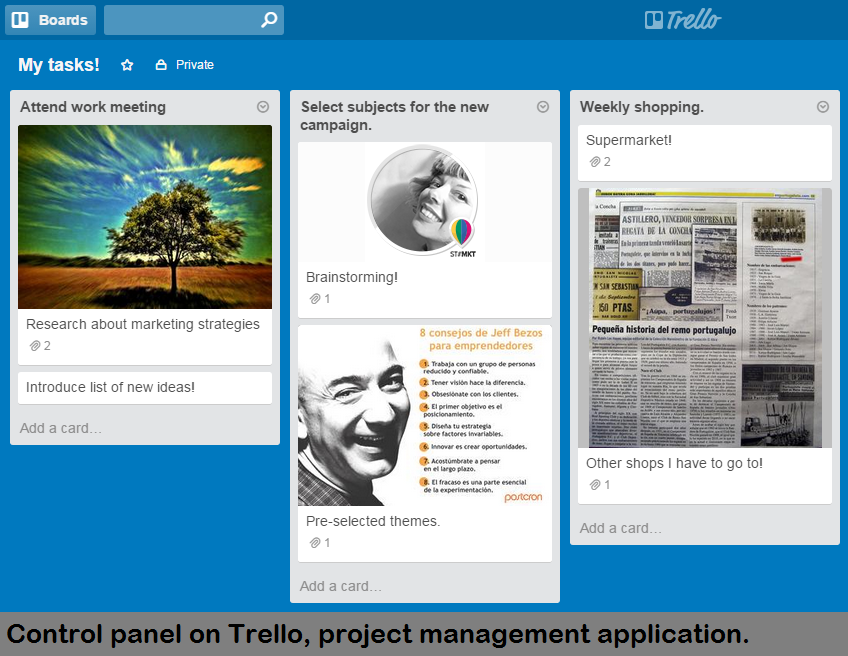Open the Boards menu button

50,20
